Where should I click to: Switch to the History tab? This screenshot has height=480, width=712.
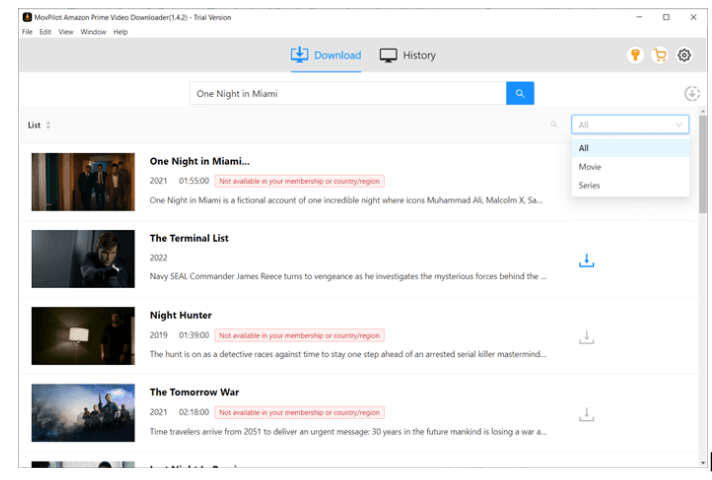coord(408,56)
